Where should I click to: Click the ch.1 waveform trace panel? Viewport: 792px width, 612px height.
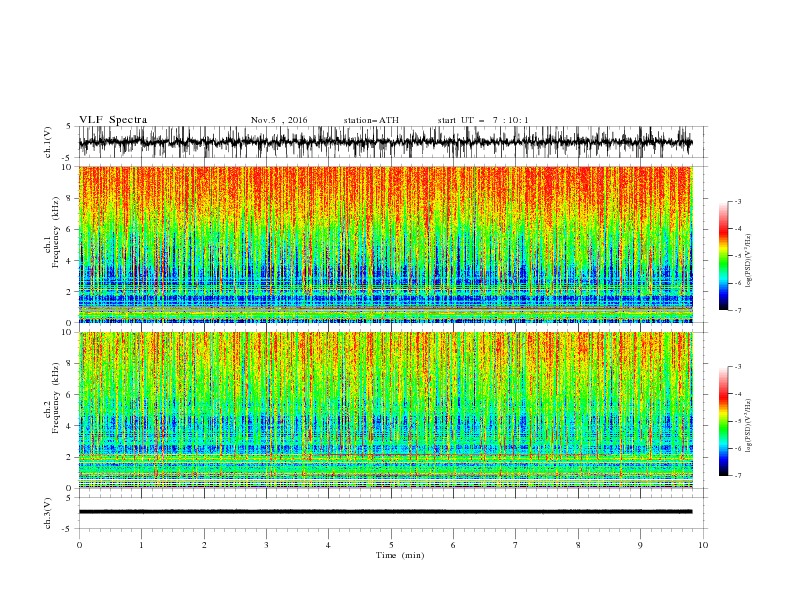click(x=392, y=142)
